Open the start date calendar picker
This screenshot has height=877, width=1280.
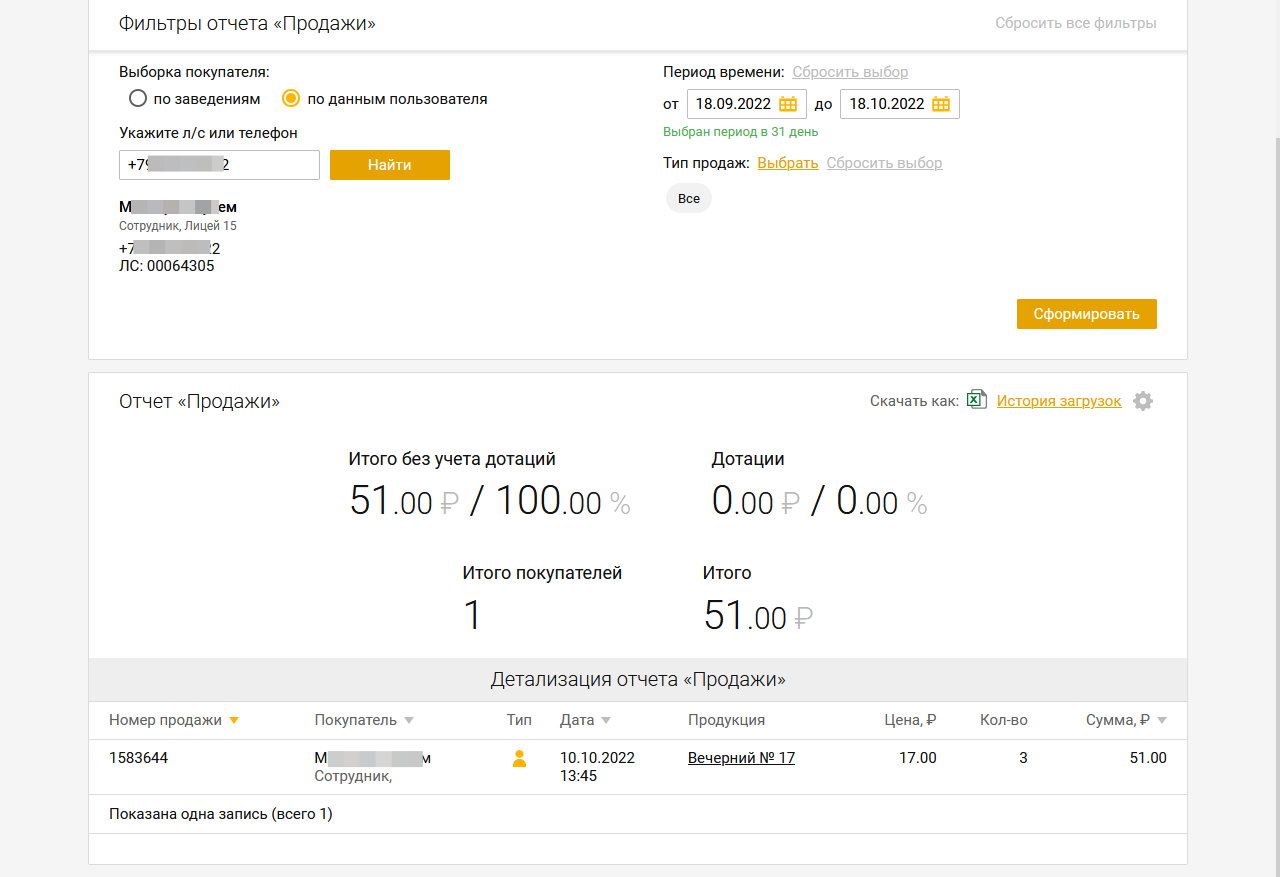tap(788, 104)
